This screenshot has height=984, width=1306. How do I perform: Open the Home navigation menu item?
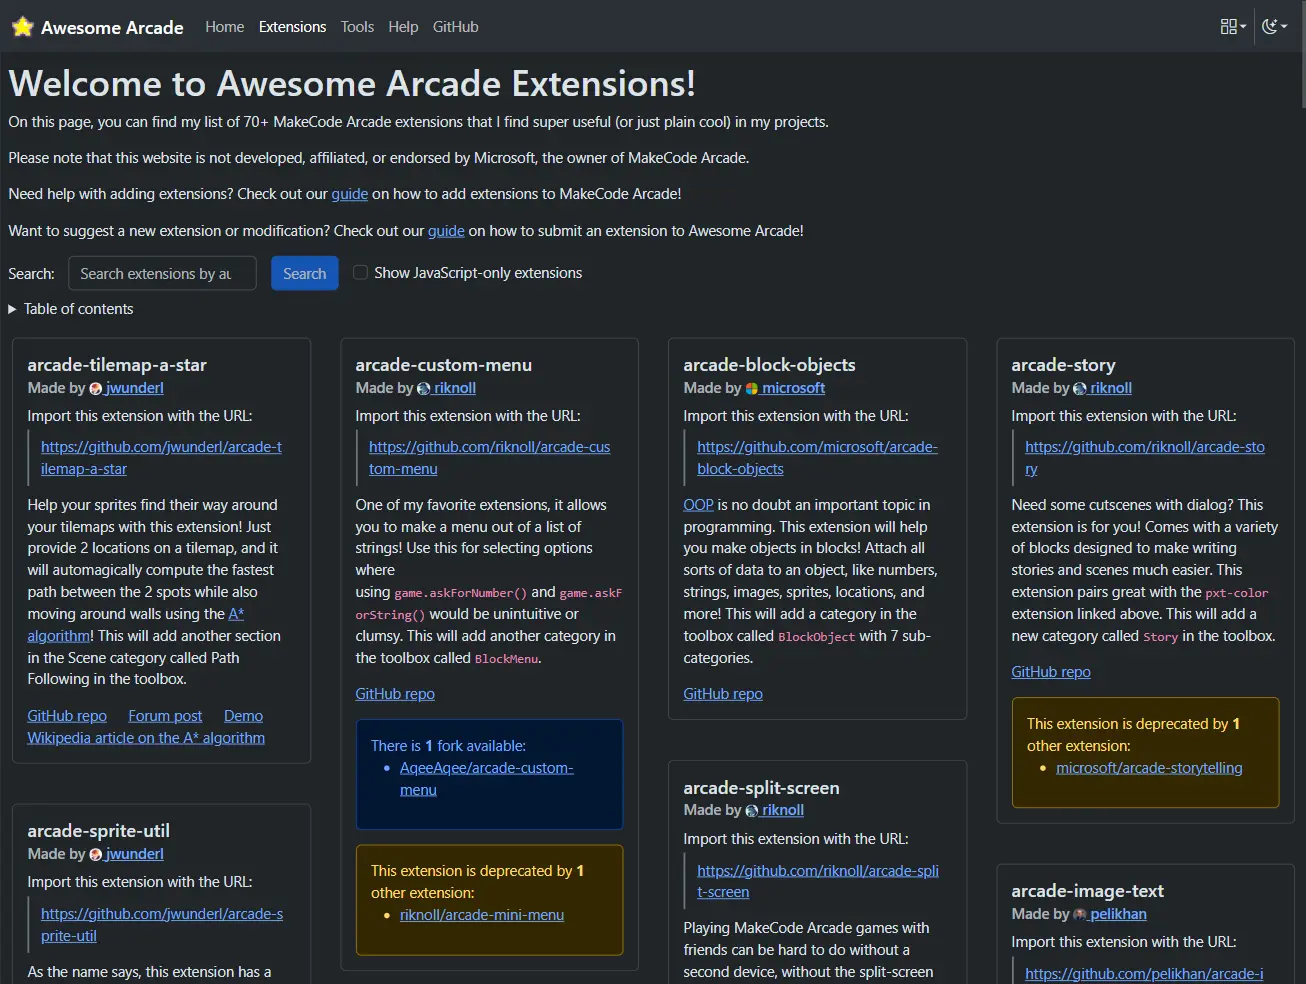(x=224, y=27)
